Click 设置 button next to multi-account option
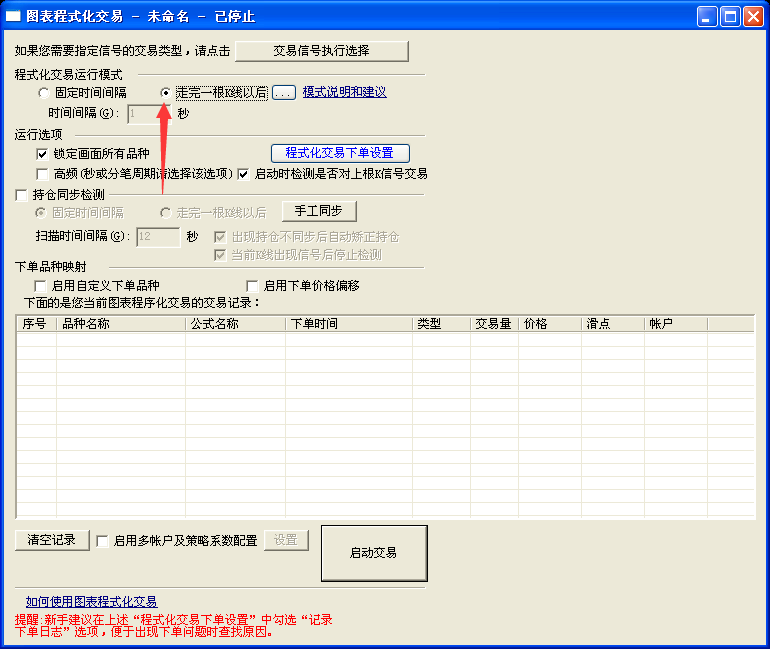This screenshot has width=770, height=649. click(x=286, y=540)
